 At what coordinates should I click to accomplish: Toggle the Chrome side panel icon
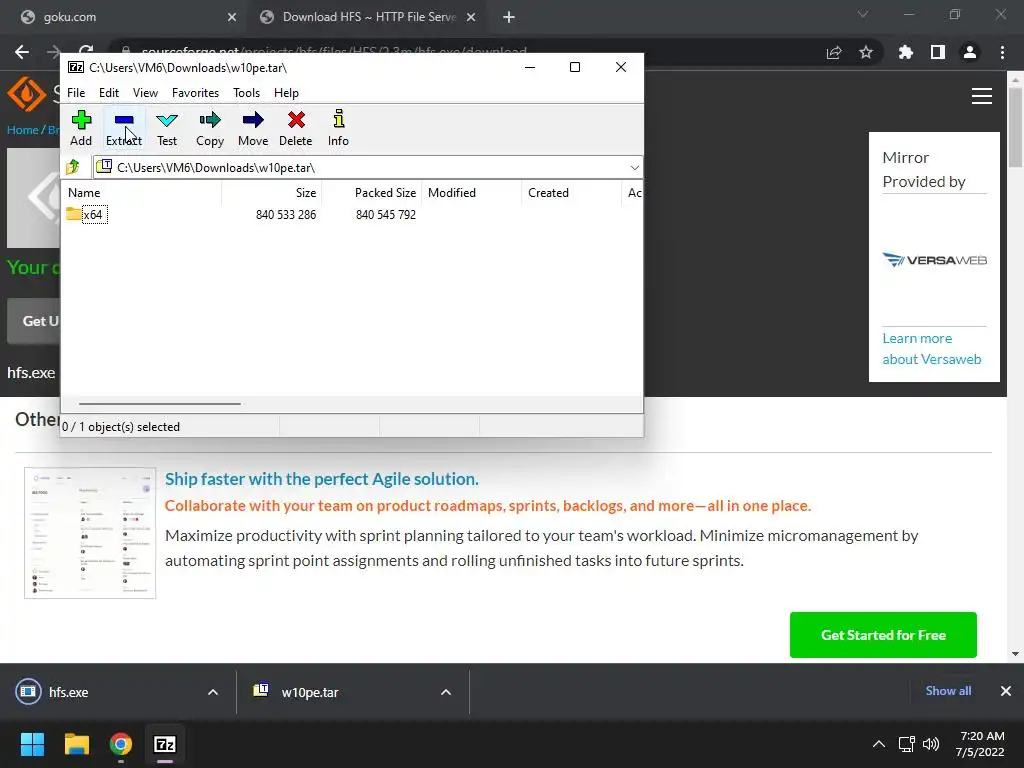(x=938, y=52)
